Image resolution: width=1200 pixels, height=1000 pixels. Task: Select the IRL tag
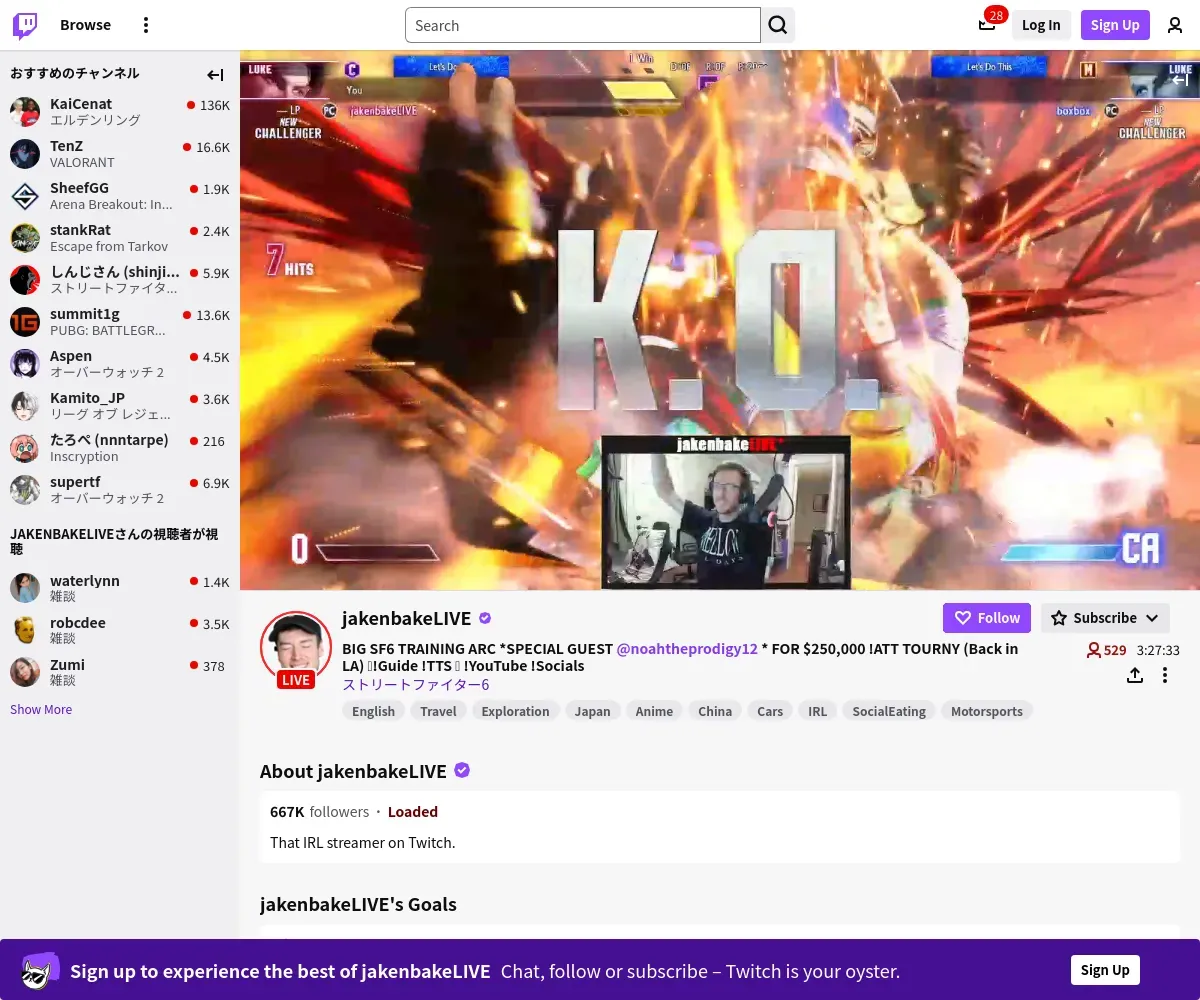pyautogui.click(x=818, y=711)
